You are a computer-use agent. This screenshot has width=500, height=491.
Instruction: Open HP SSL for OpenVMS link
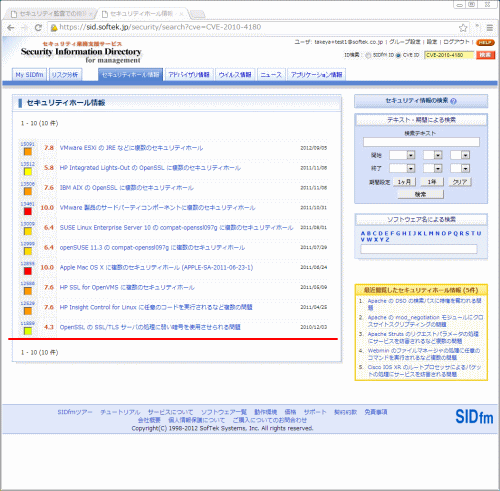click(127, 287)
